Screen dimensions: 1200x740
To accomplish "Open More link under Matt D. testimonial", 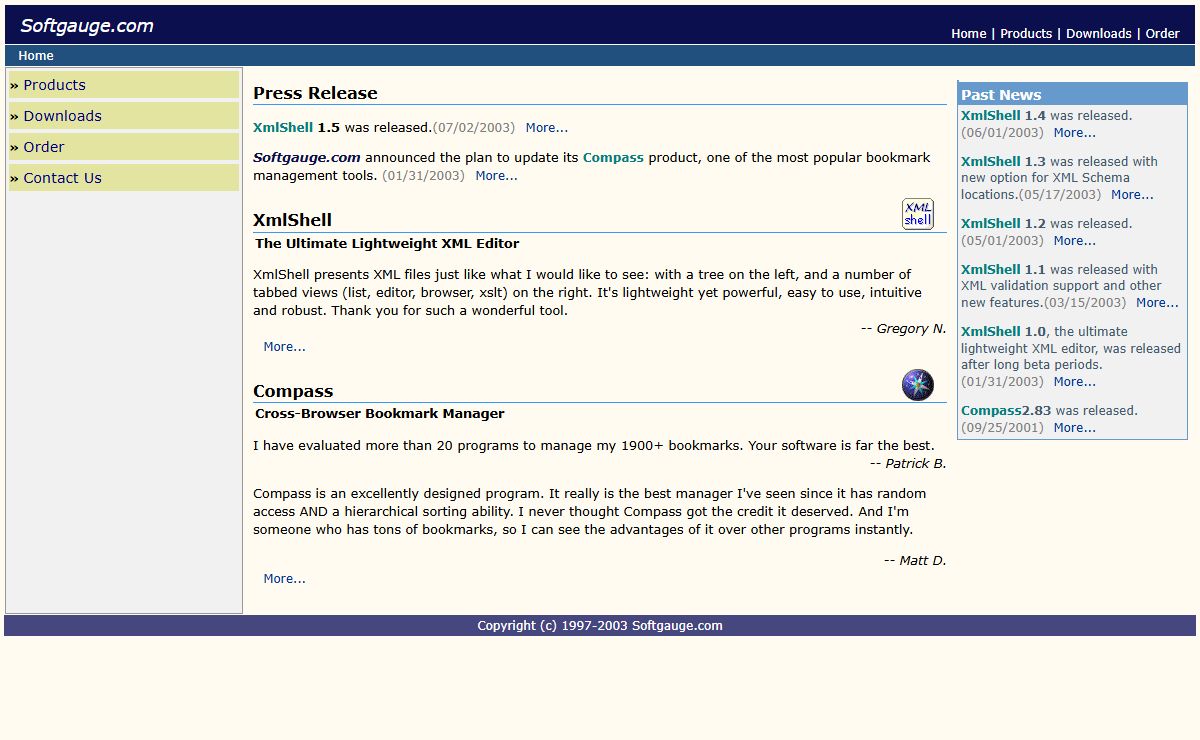I will pyautogui.click(x=284, y=579).
